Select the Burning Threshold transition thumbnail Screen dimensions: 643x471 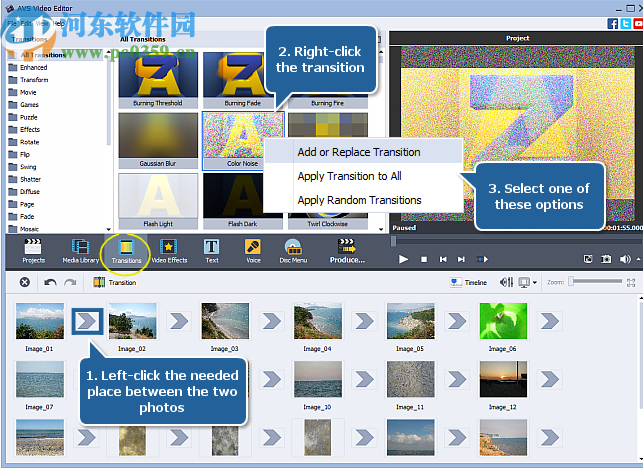158,80
